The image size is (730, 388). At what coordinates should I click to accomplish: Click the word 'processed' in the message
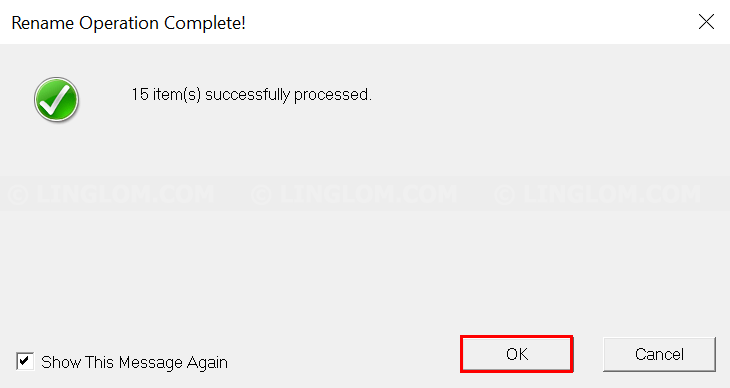[x=331, y=95]
